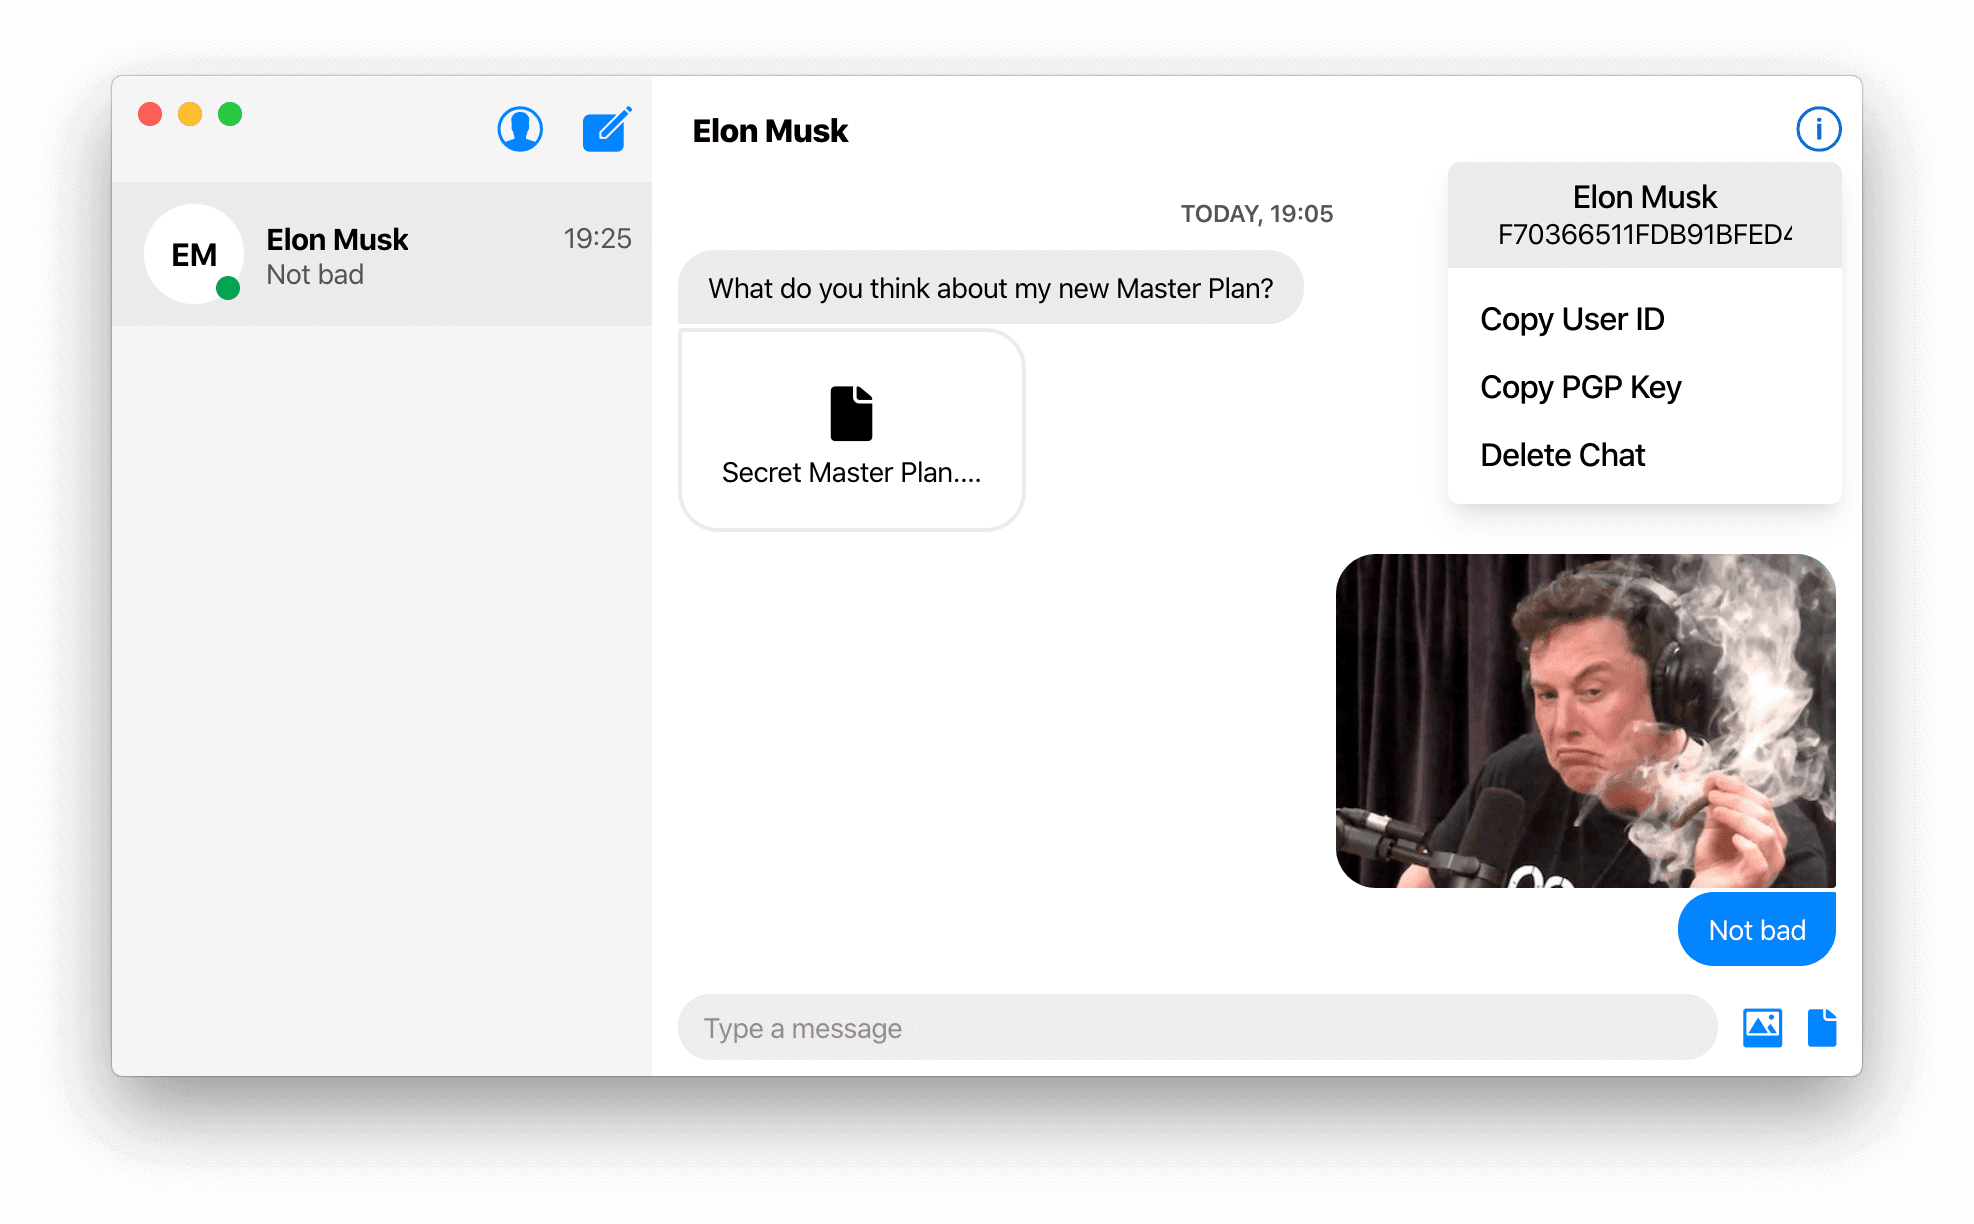Maximize the window with green button
Image resolution: width=1974 pixels, height=1224 pixels.
[x=230, y=114]
